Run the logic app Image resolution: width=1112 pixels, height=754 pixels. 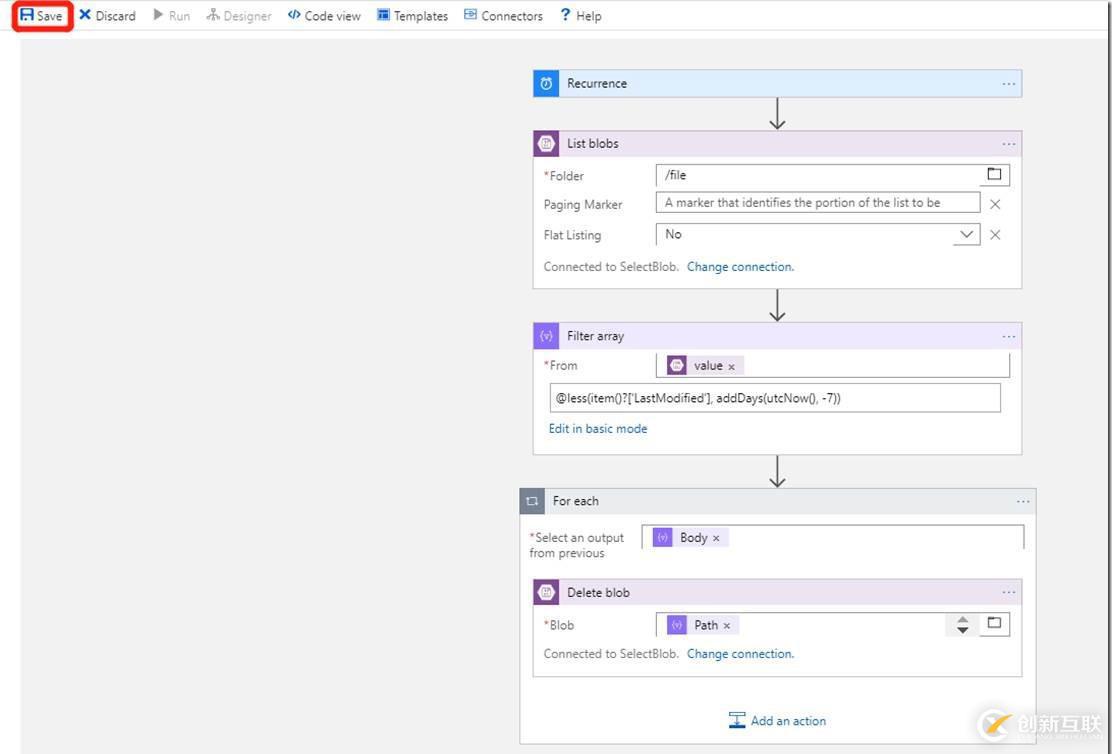[x=172, y=16]
